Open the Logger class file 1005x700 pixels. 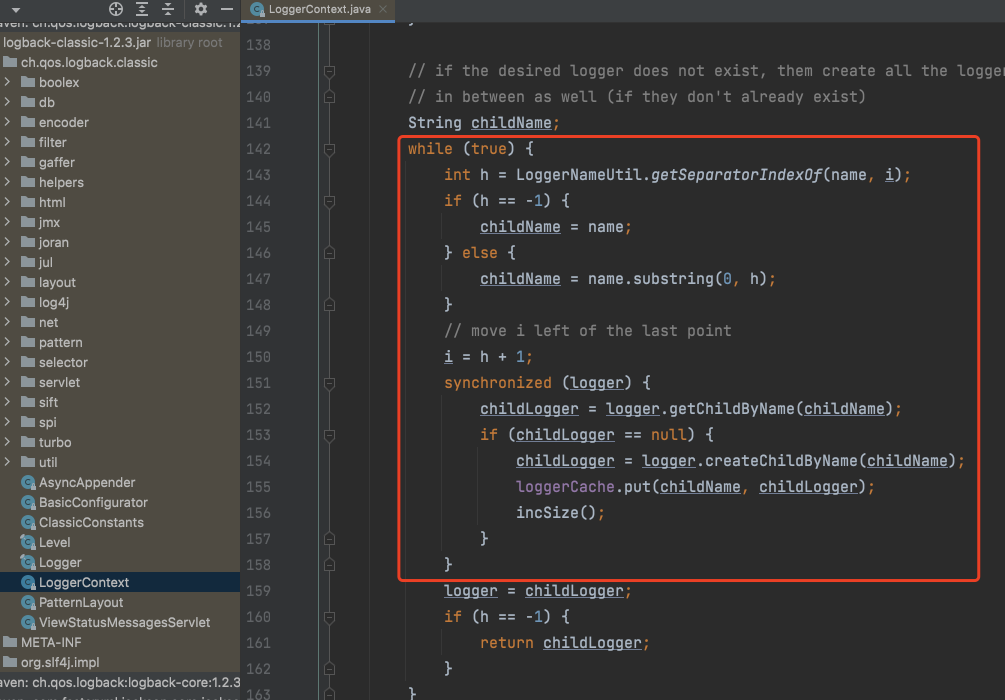60,562
